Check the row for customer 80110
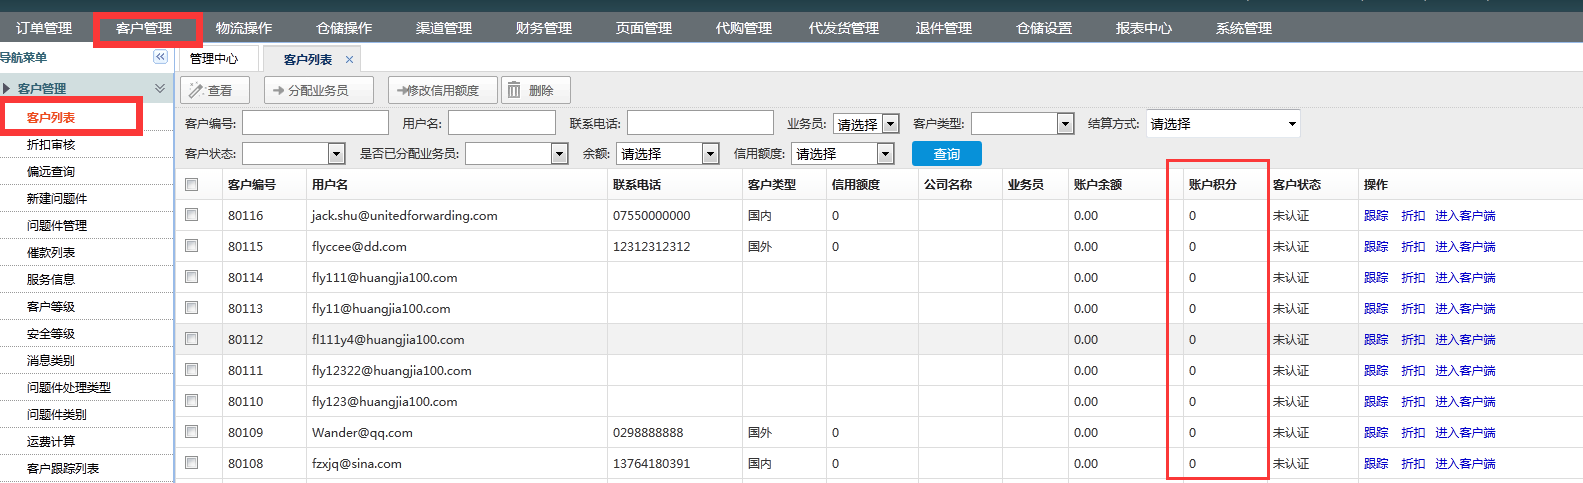The image size is (1583, 483). pos(192,400)
